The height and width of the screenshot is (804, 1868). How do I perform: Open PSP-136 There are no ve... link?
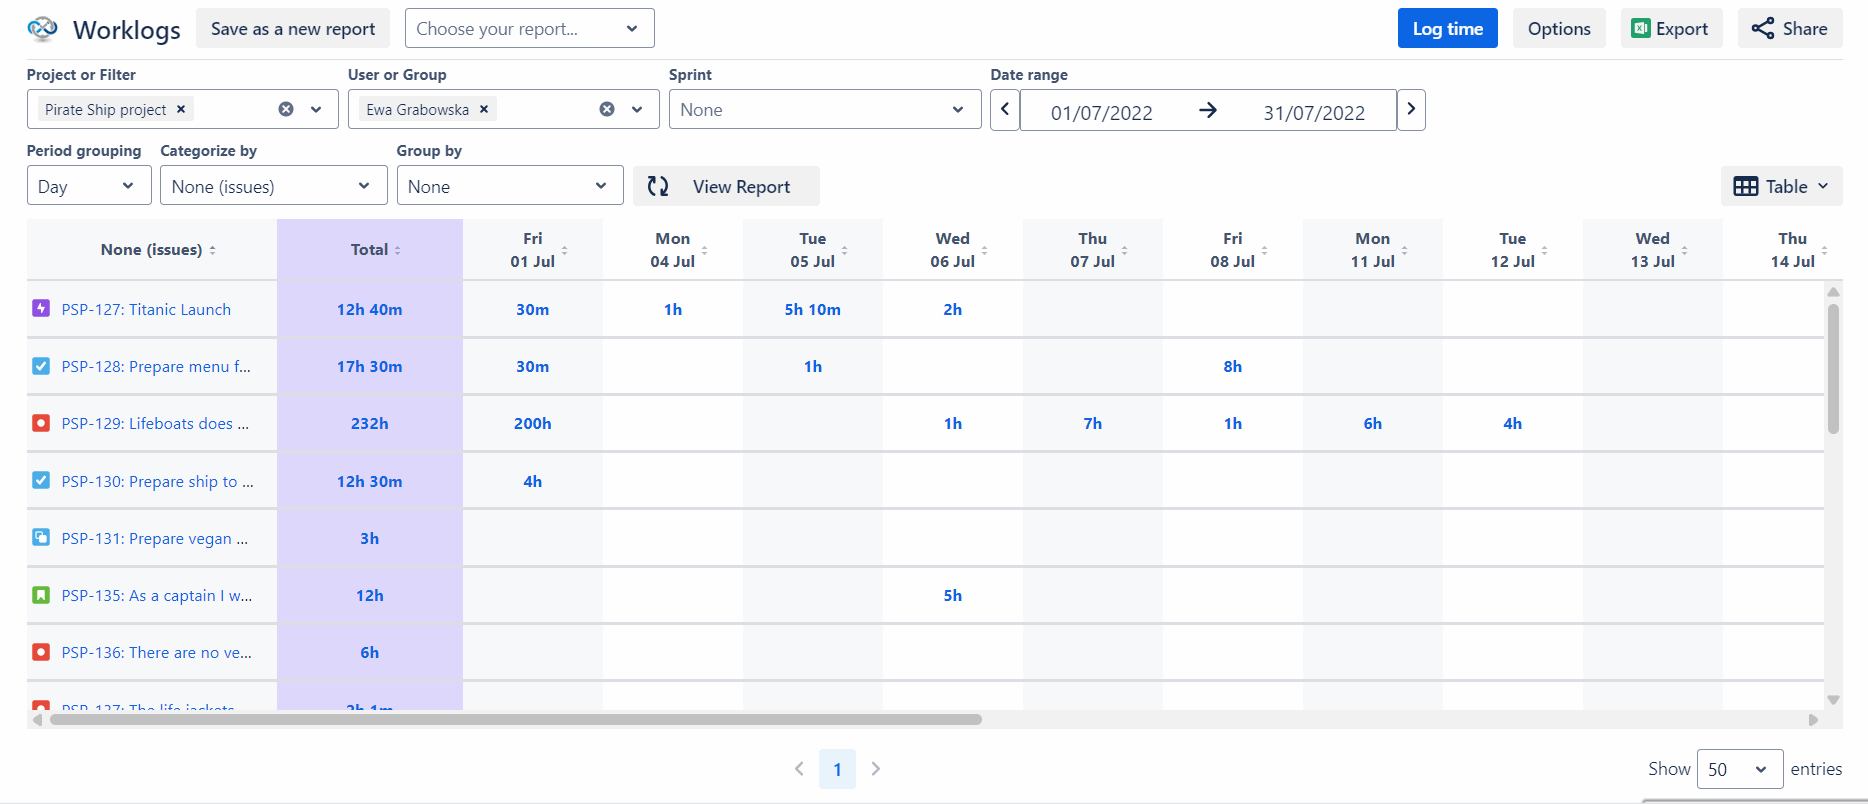coord(157,652)
